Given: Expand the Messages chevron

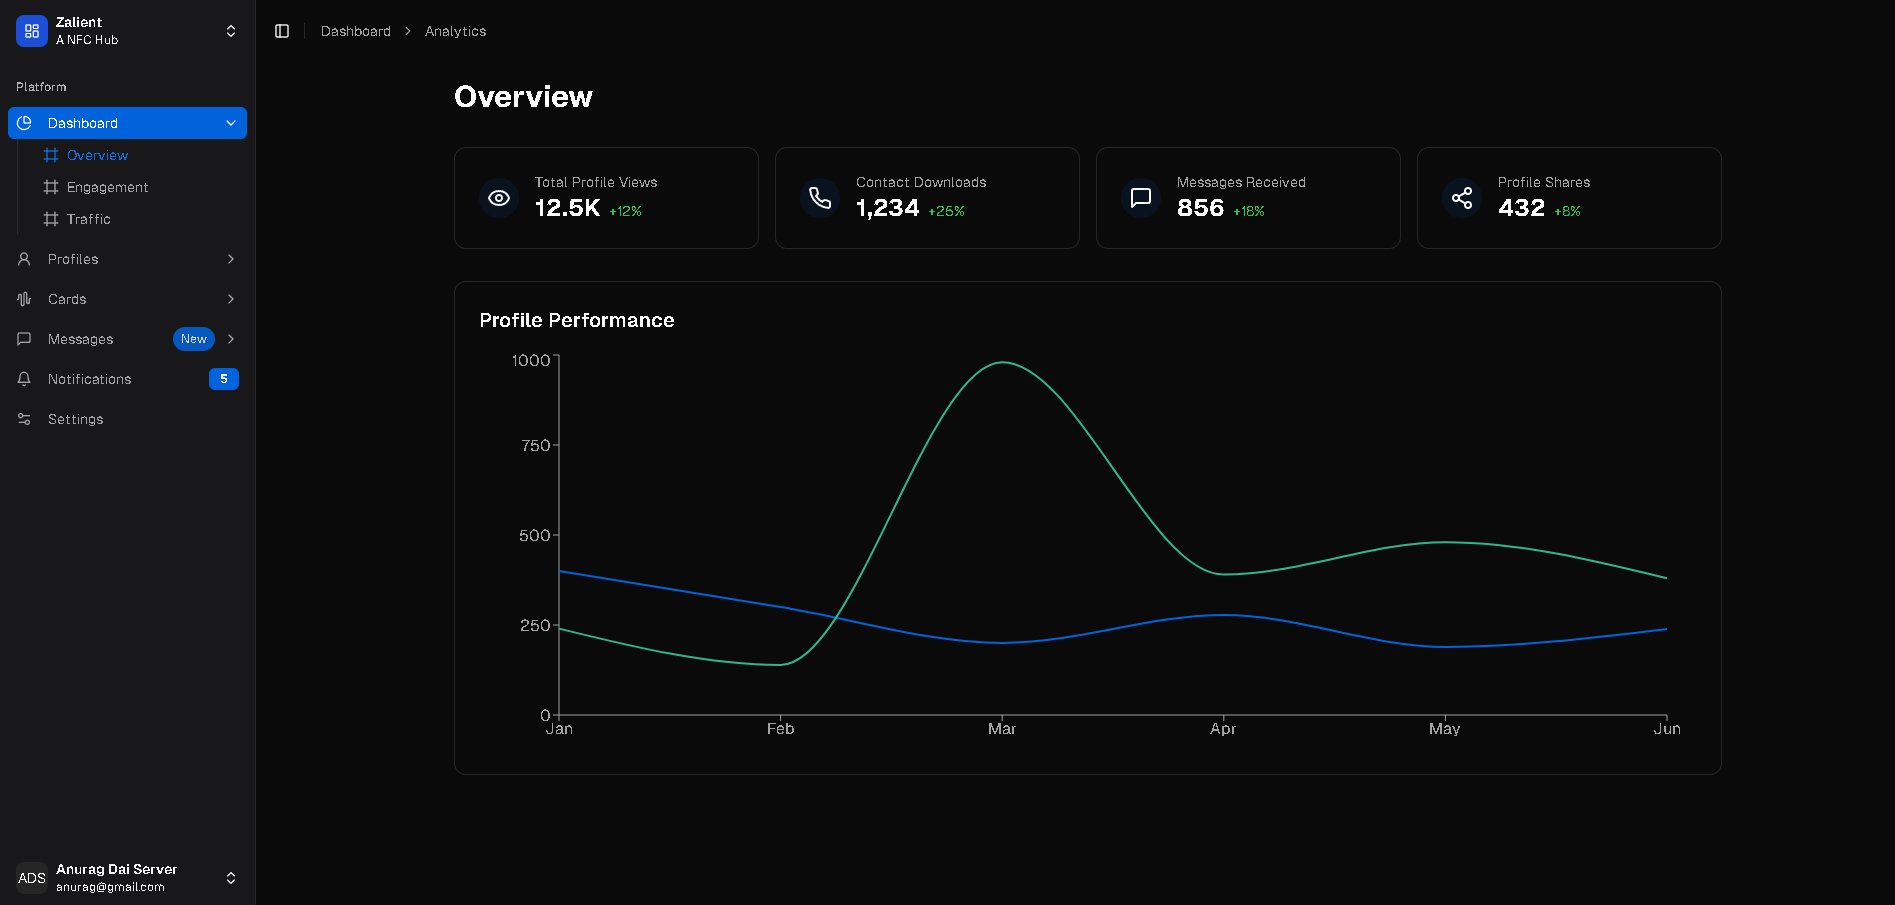Looking at the screenshot, I should [x=231, y=339].
